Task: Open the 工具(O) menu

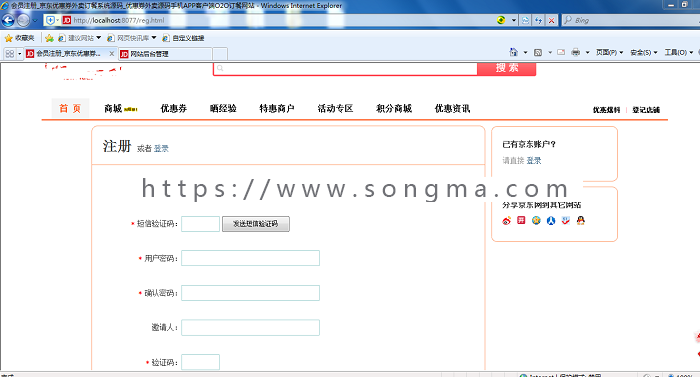Action: point(679,52)
